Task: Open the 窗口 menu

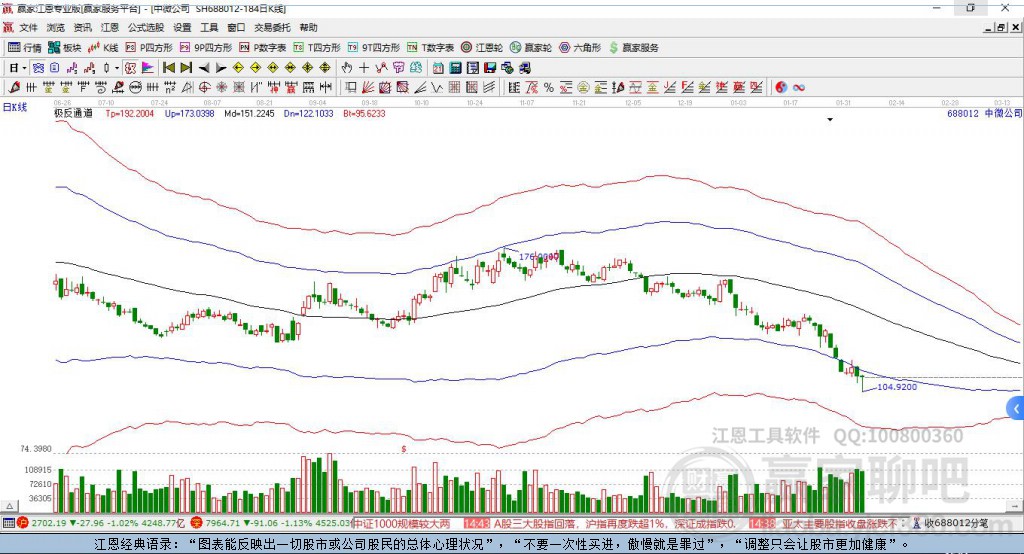Action: 236,27
